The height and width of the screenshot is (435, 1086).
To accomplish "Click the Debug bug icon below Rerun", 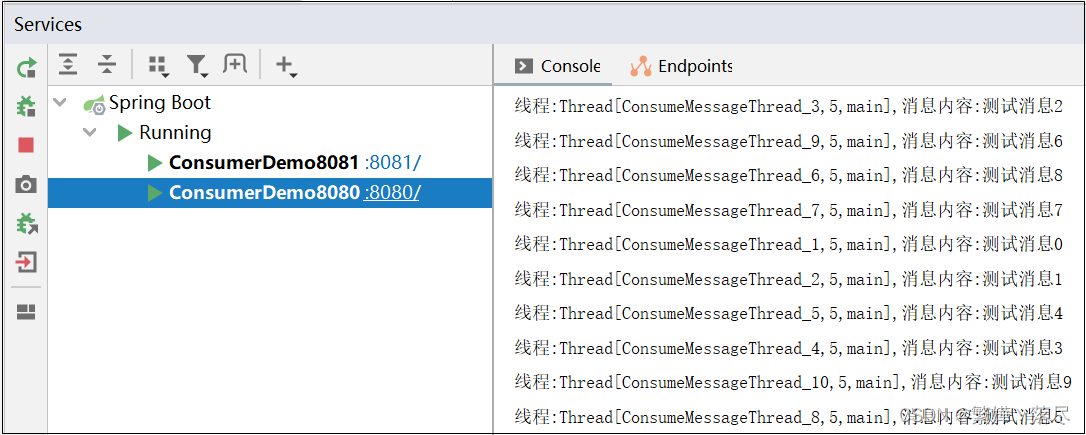I will 26,106.
